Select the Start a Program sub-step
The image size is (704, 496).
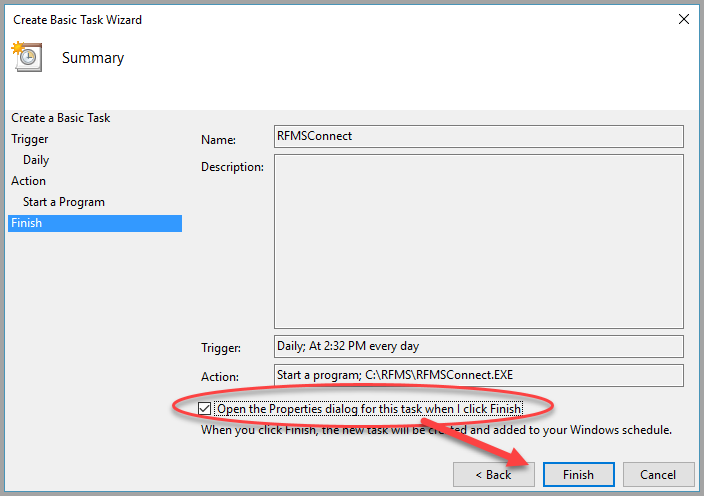tap(64, 202)
